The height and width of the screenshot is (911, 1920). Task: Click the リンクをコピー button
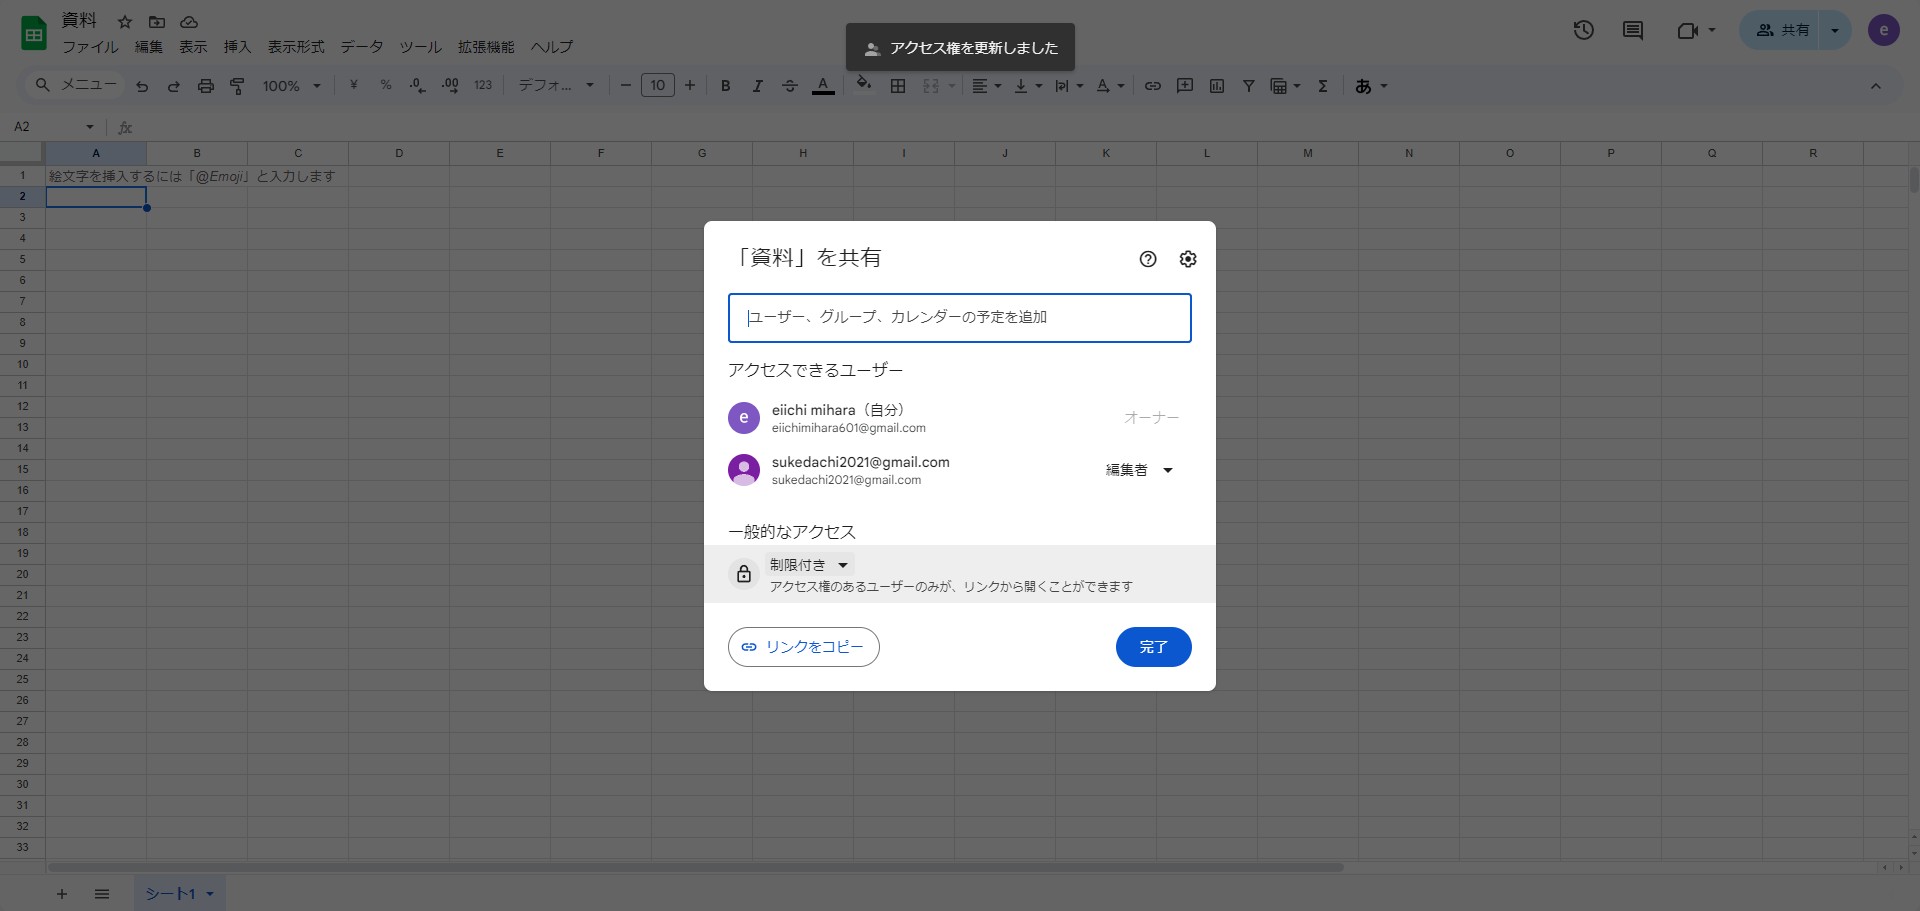coord(804,647)
